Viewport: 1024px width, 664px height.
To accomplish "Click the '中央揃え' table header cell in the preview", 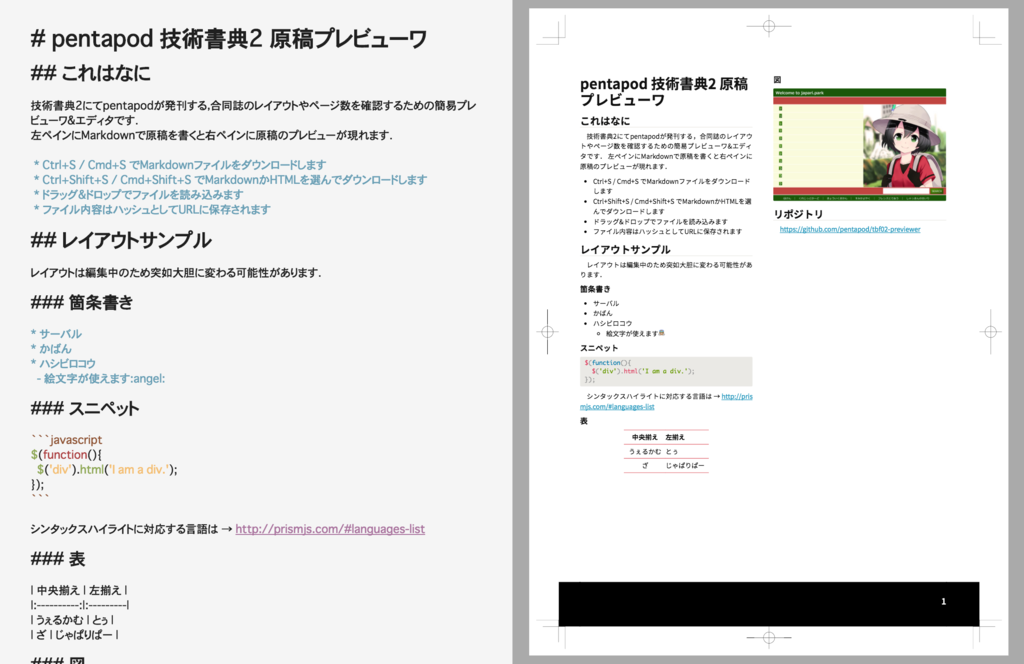I will point(645,437).
